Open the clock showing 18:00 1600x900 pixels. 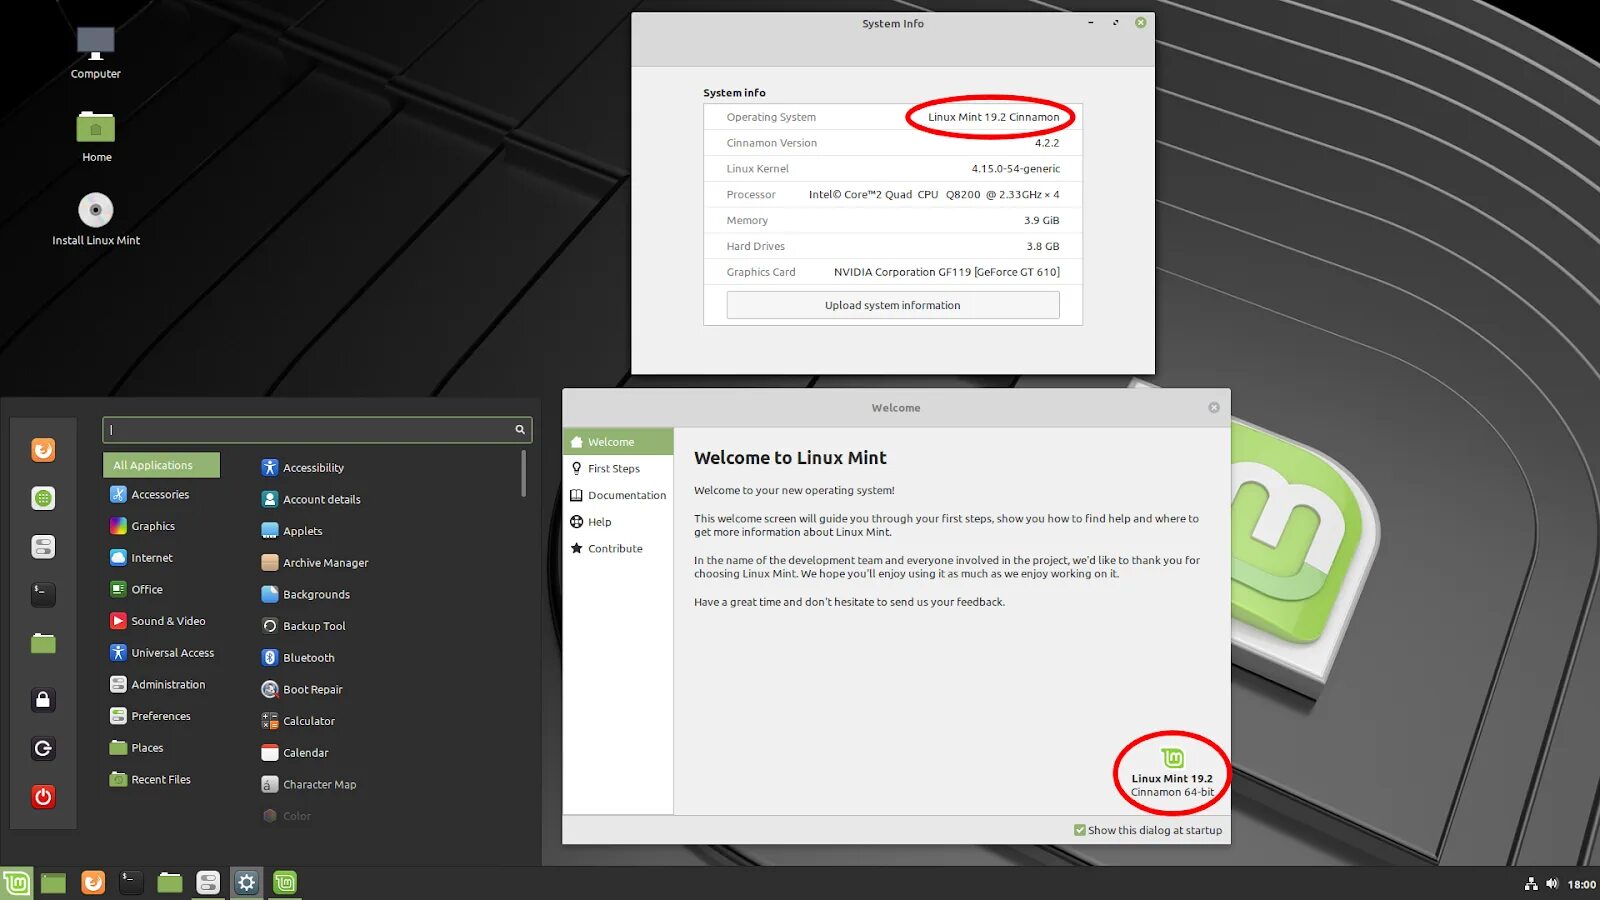pos(1582,884)
